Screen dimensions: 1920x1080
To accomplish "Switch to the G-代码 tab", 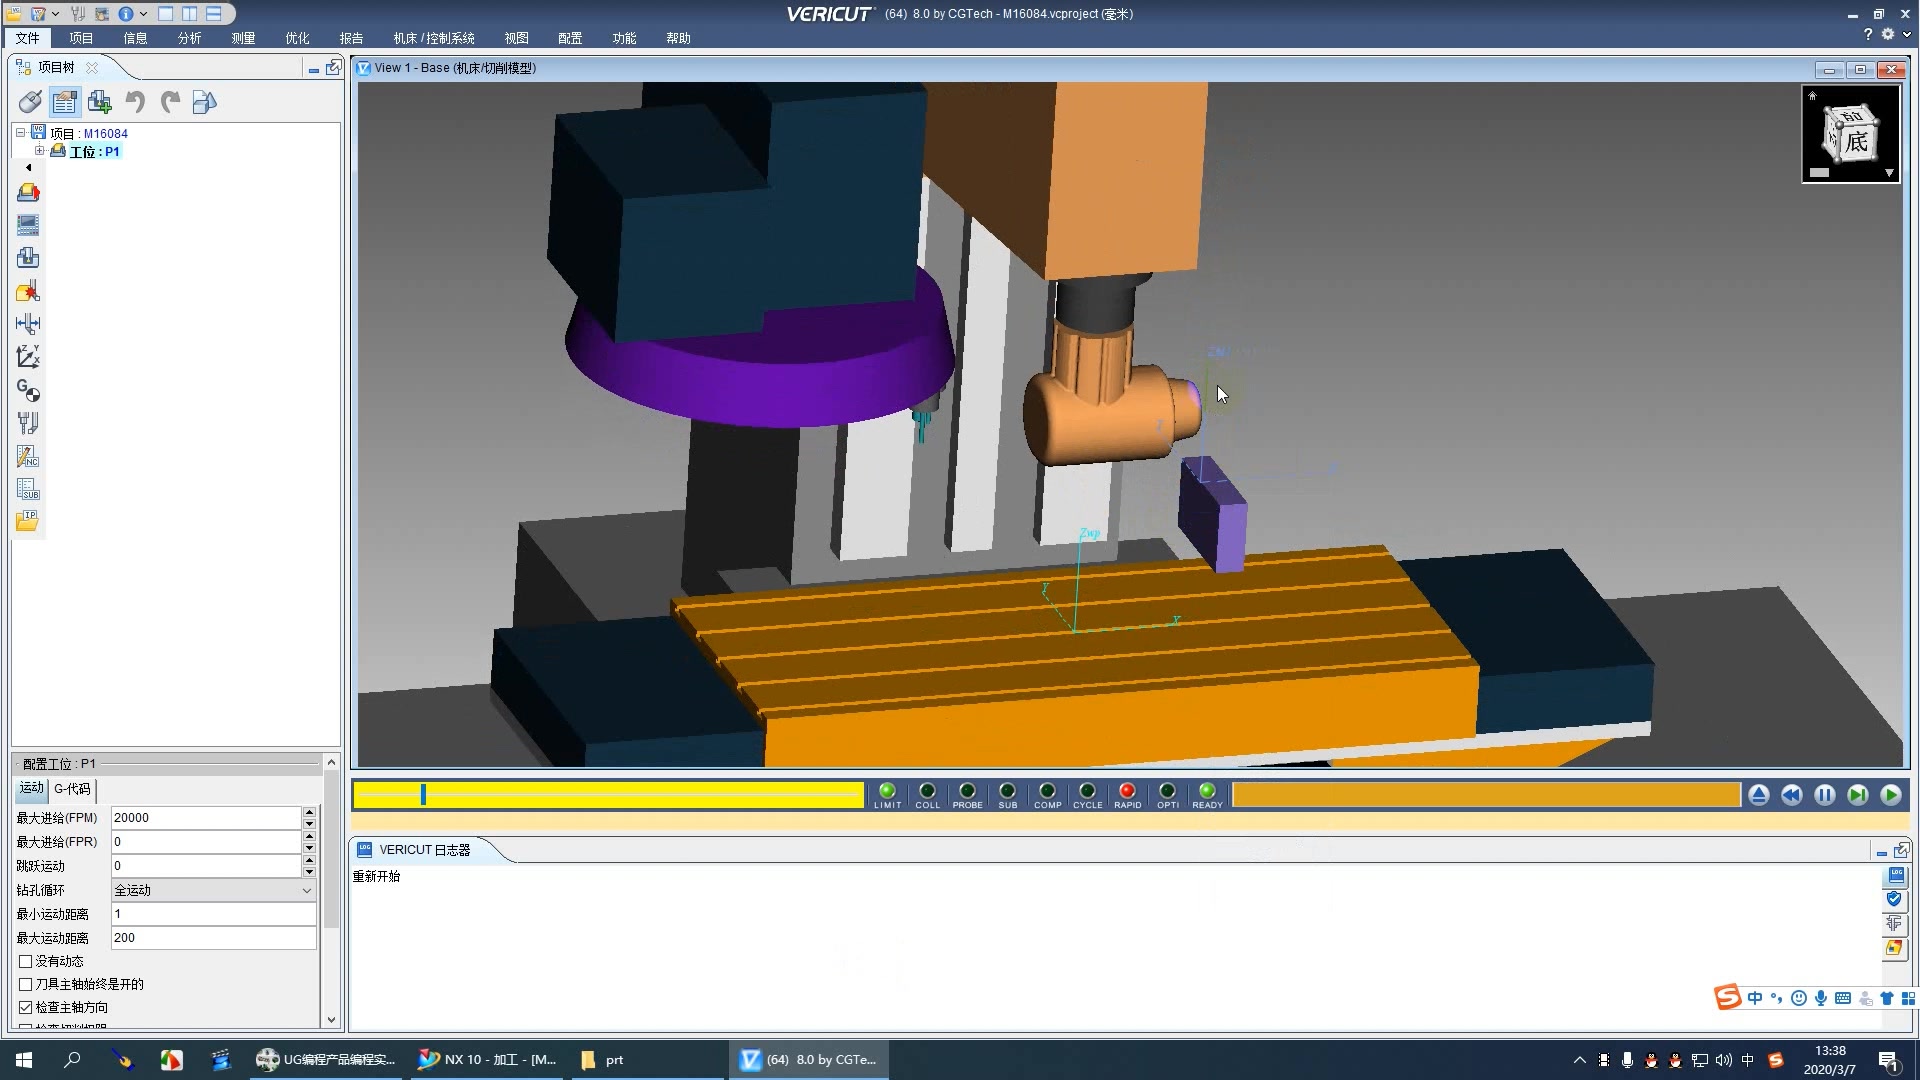I will pos(72,789).
